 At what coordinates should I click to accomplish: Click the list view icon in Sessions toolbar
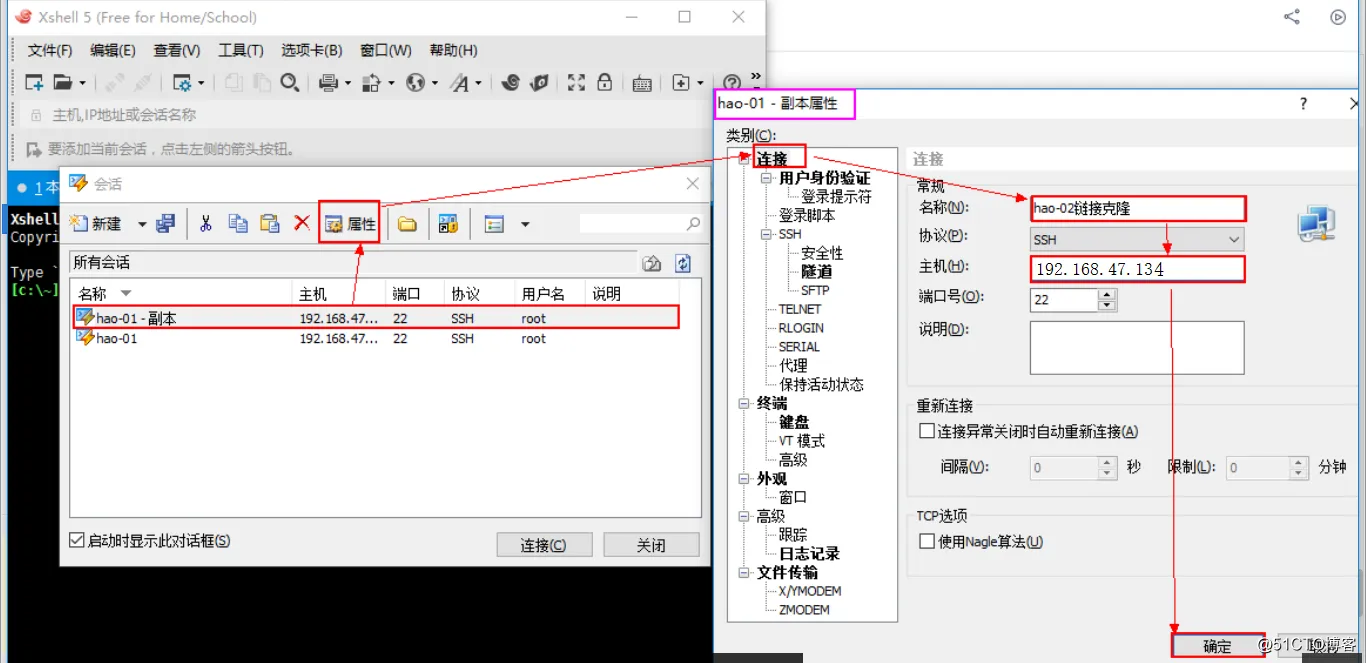click(x=494, y=224)
